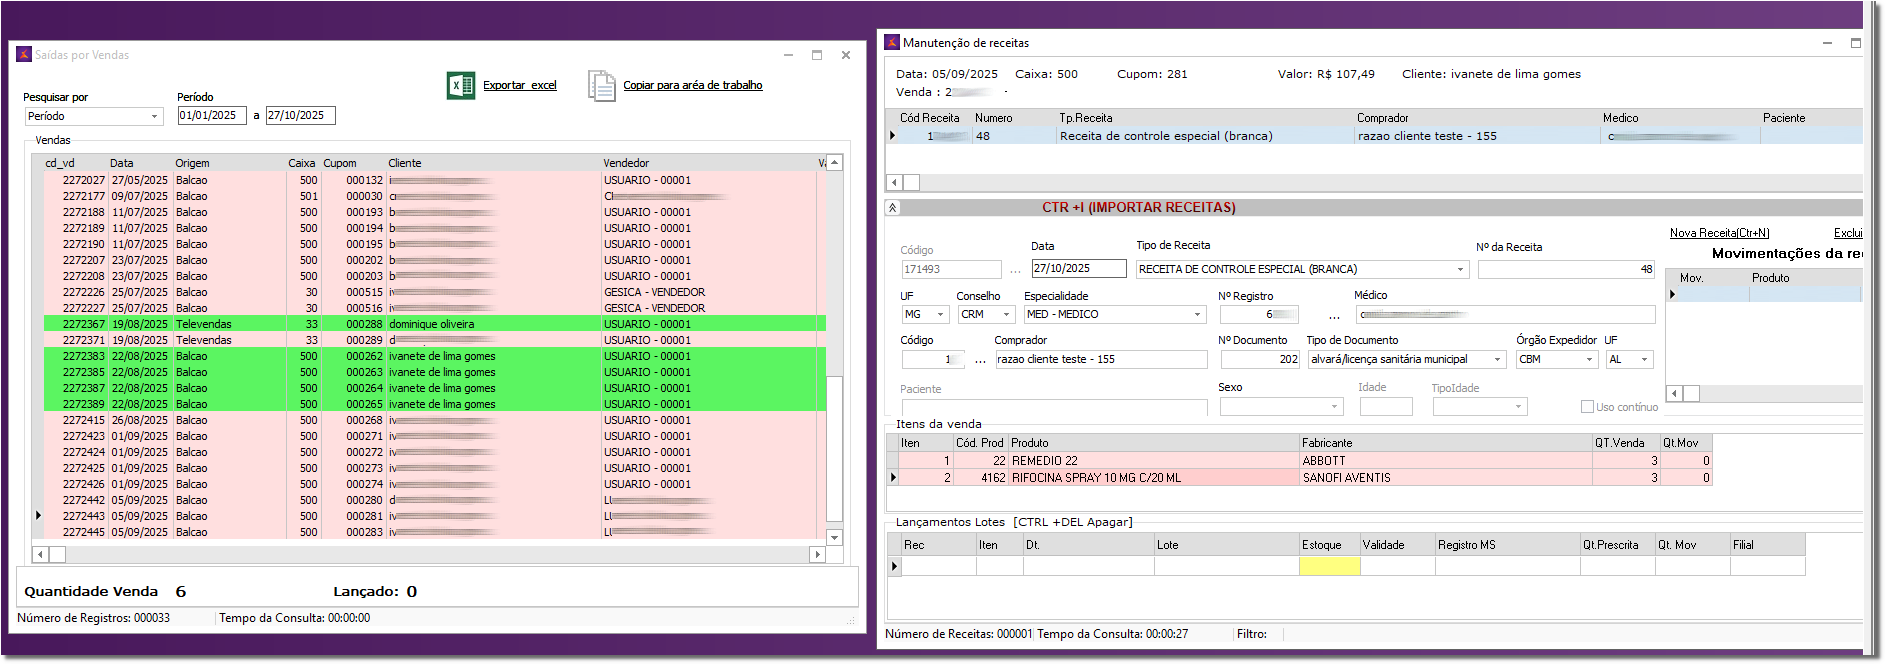Click the Exportar excel link
The image size is (1885, 664).
point(519,86)
